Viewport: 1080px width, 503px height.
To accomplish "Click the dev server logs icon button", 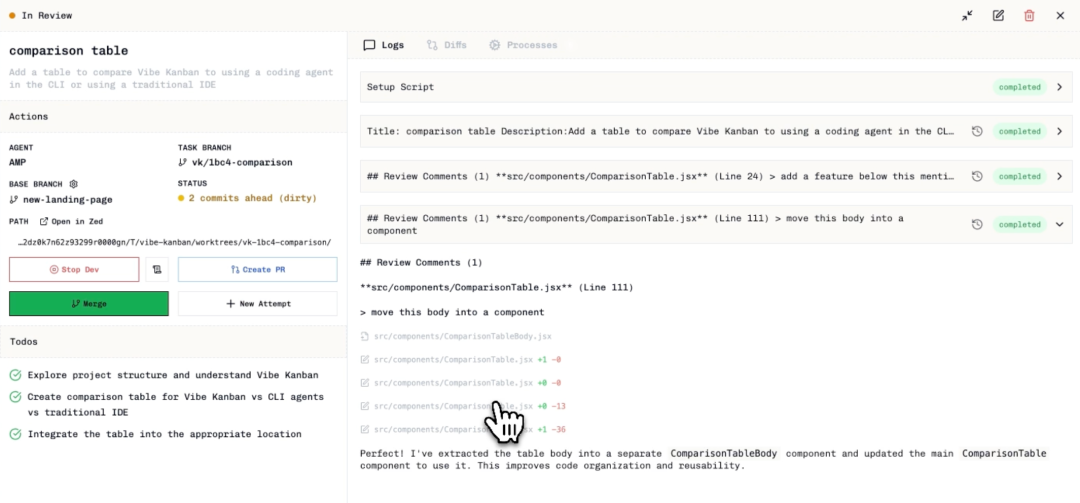I will pos(157,269).
